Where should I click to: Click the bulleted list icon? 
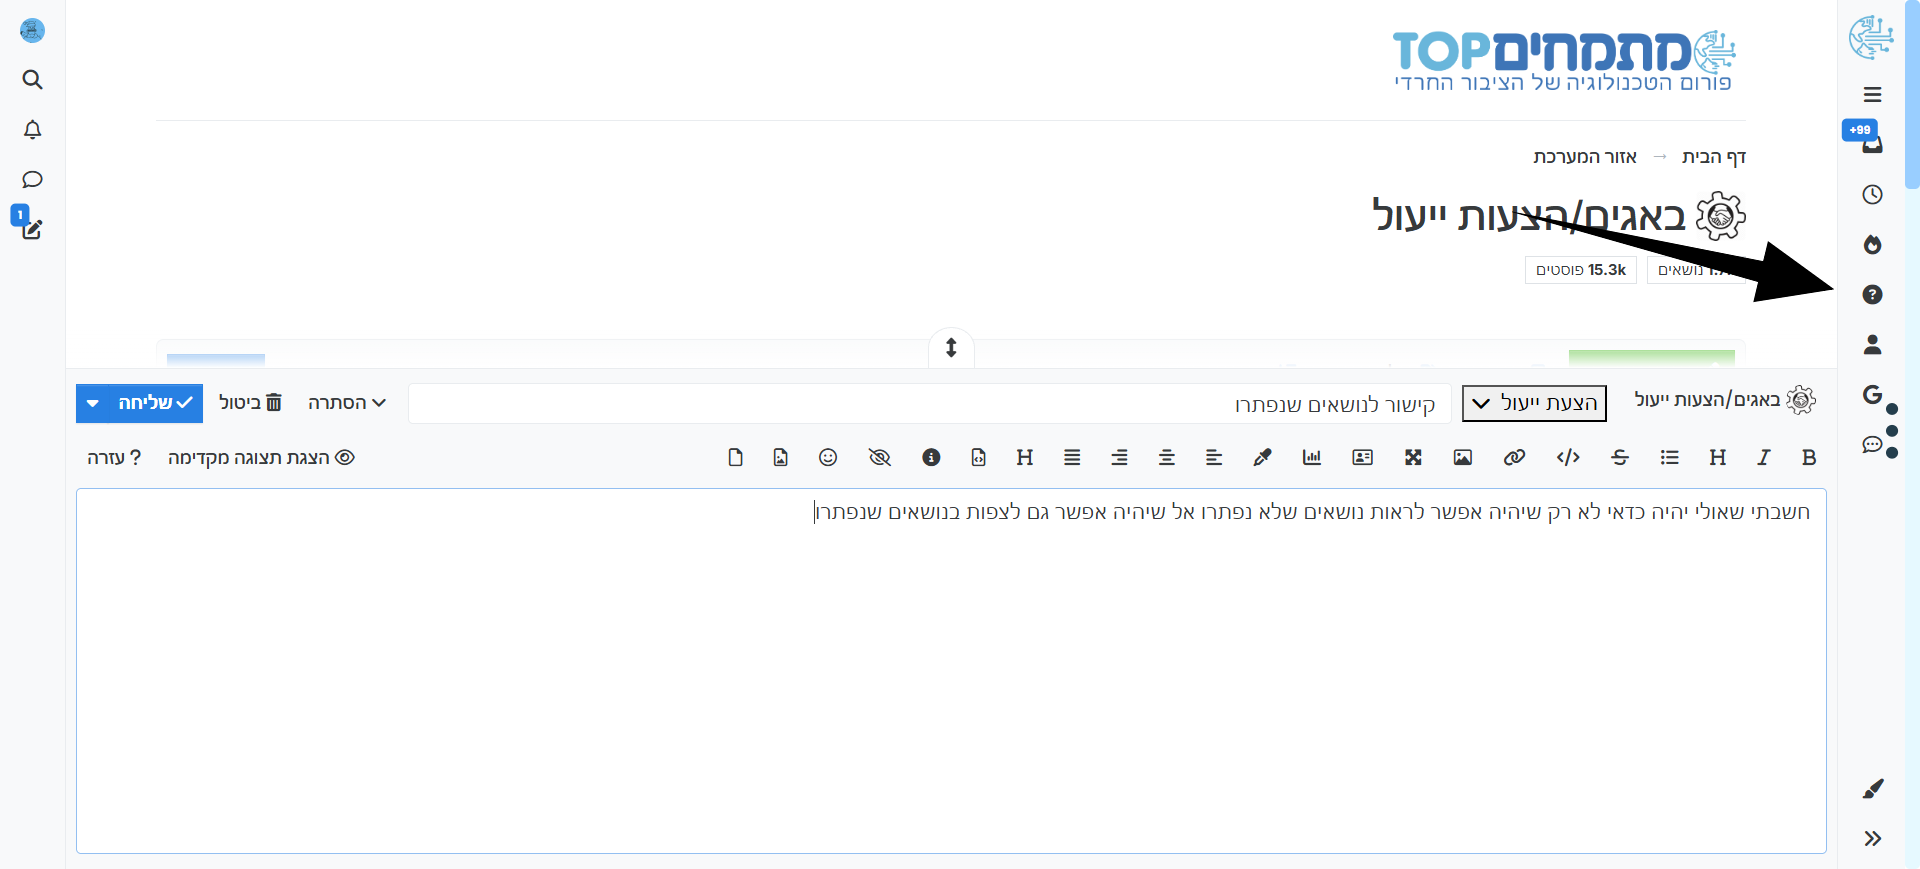(1669, 457)
